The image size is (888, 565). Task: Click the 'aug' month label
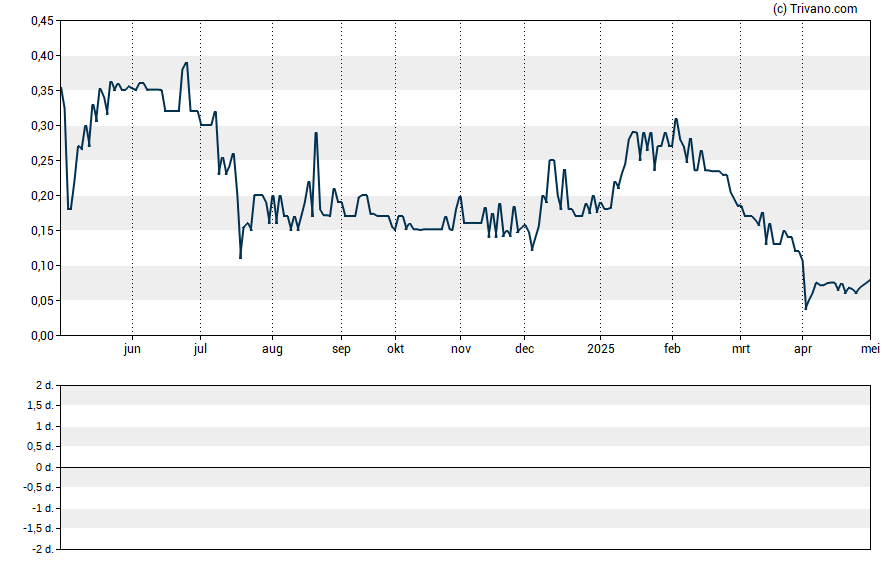pyautogui.click(x=272, y=350)
